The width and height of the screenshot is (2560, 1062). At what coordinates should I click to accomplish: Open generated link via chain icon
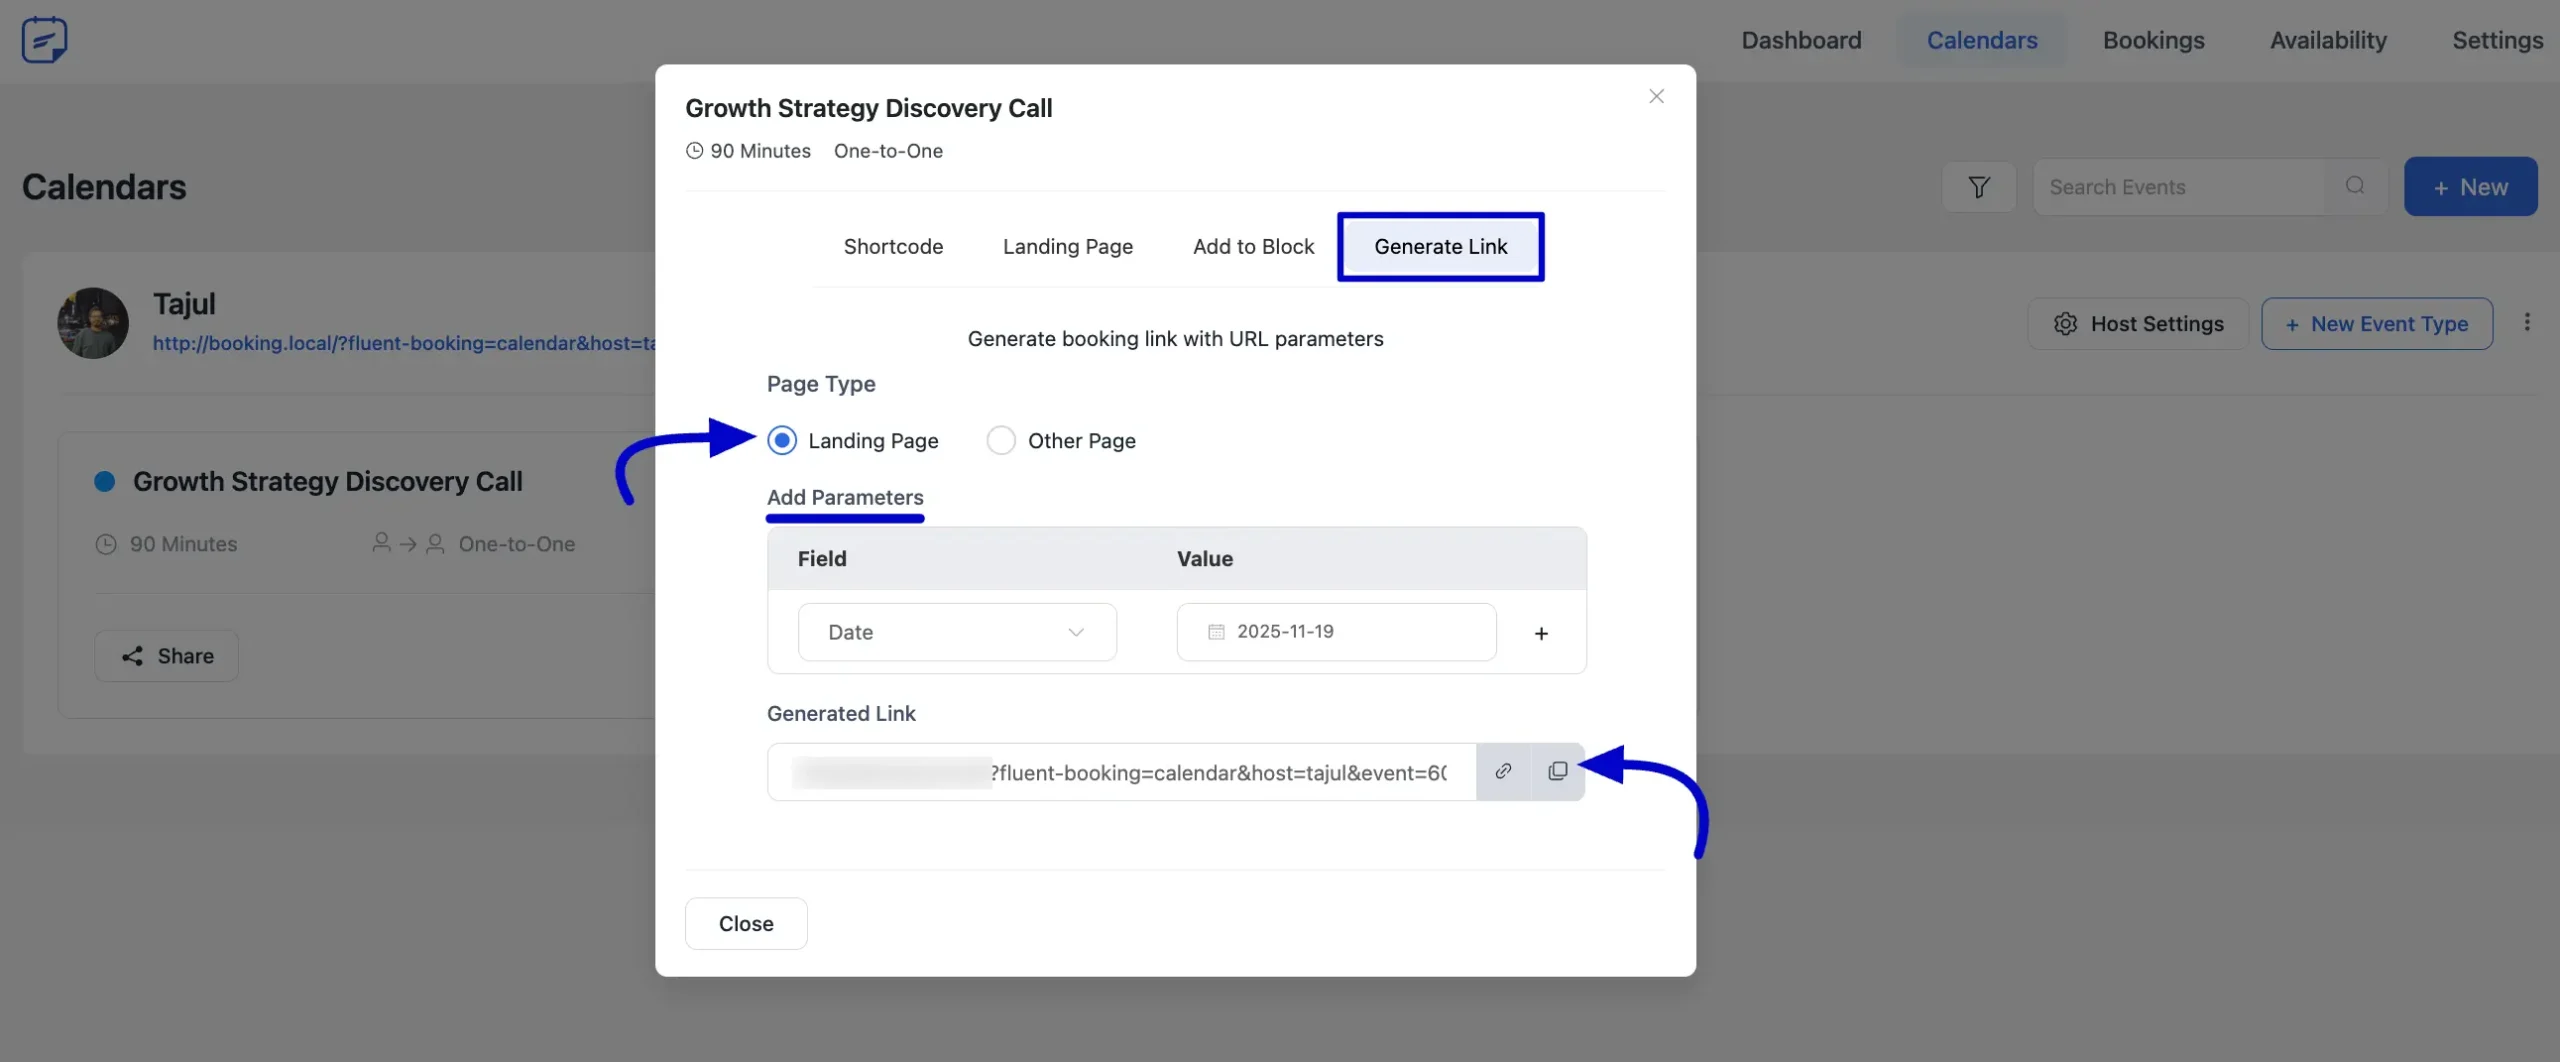click(1503, 771)
